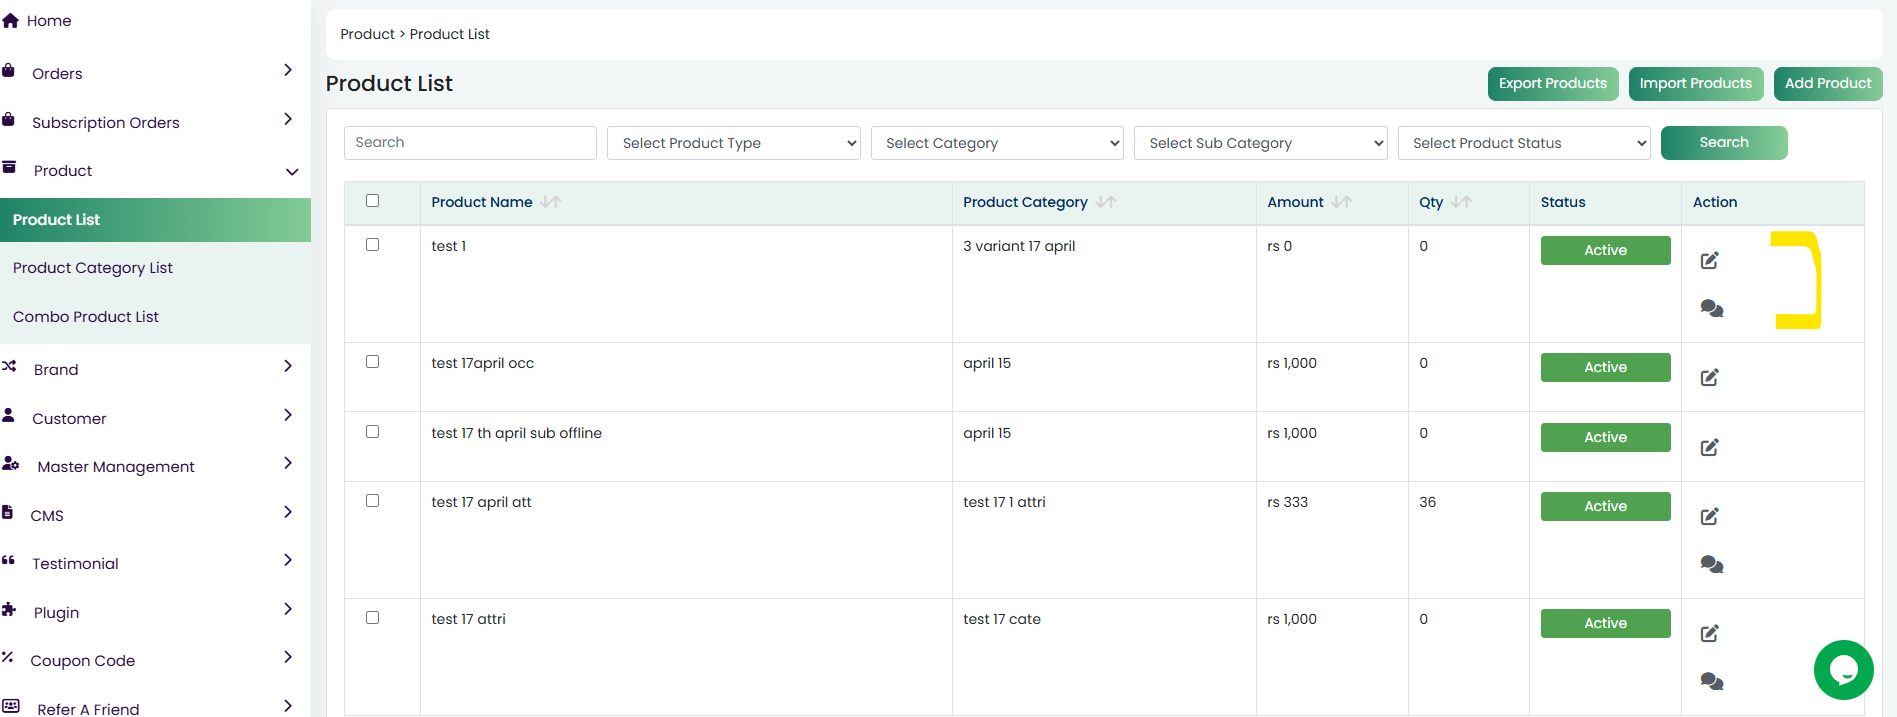Go to Home in sidebar

pyautogui.click(x=49, y=21)
